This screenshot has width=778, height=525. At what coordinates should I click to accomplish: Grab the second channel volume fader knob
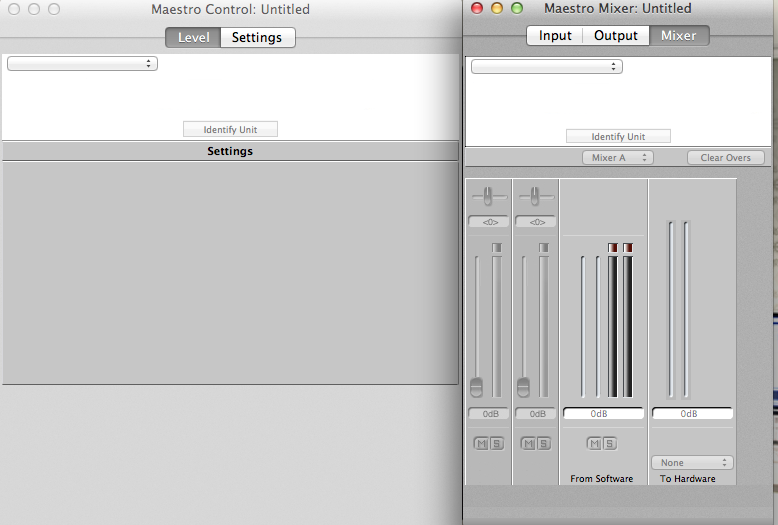click(x=523, y=388)
